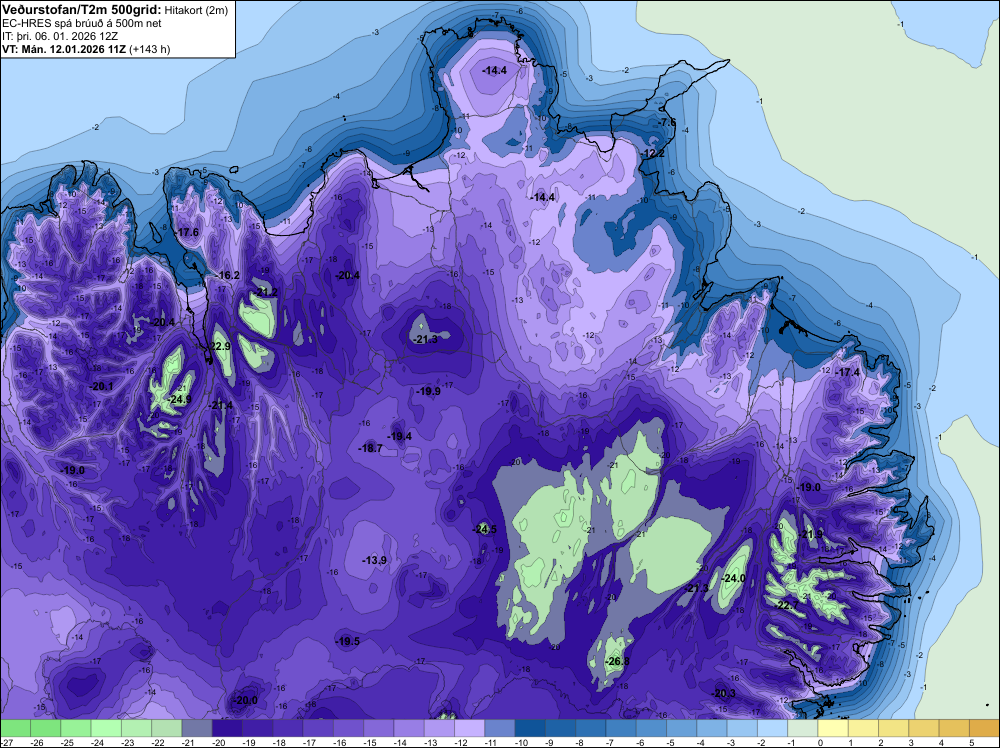Click the orange legend swatch labeled 5
Viewport: 1000px width, 748px height.
tap(985, 728)
